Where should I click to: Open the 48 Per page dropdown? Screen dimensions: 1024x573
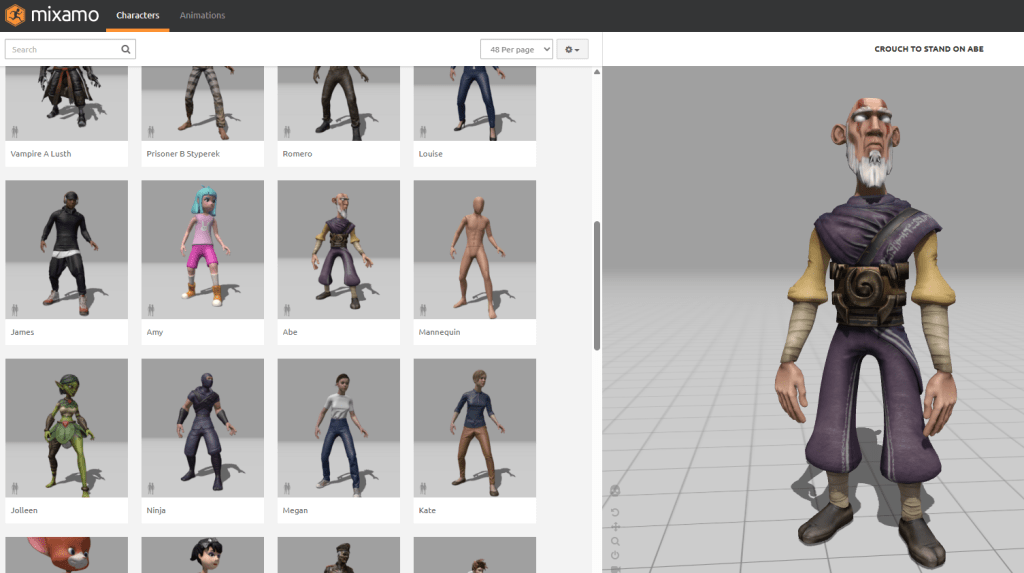516,49
